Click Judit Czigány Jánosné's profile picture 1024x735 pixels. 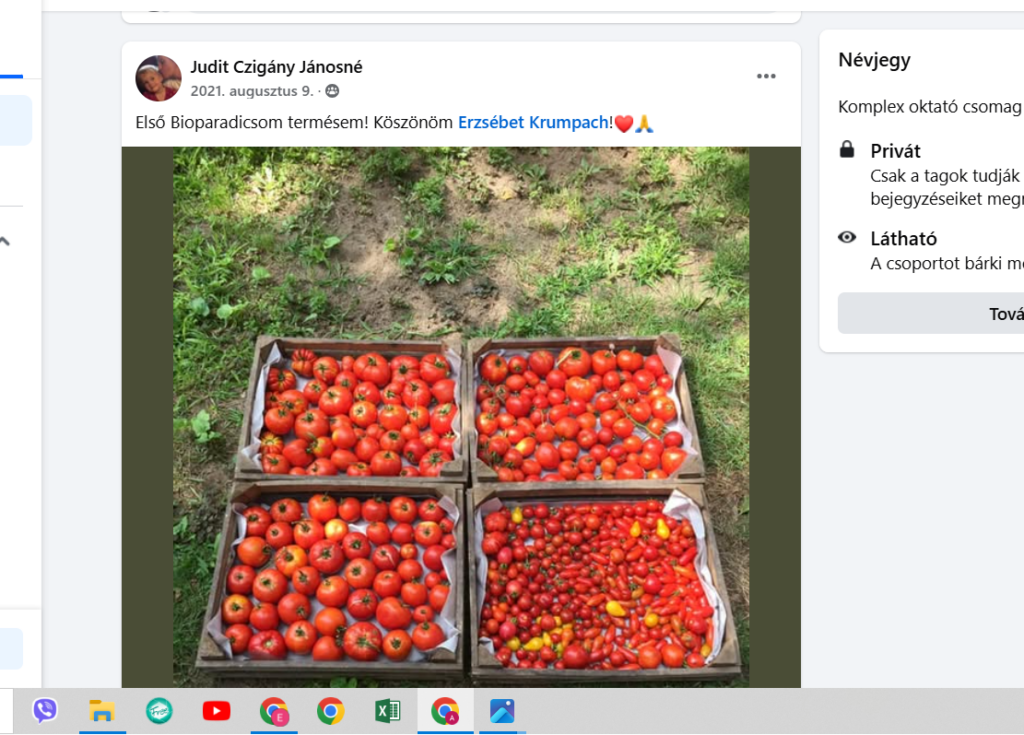tap(158, 78)
